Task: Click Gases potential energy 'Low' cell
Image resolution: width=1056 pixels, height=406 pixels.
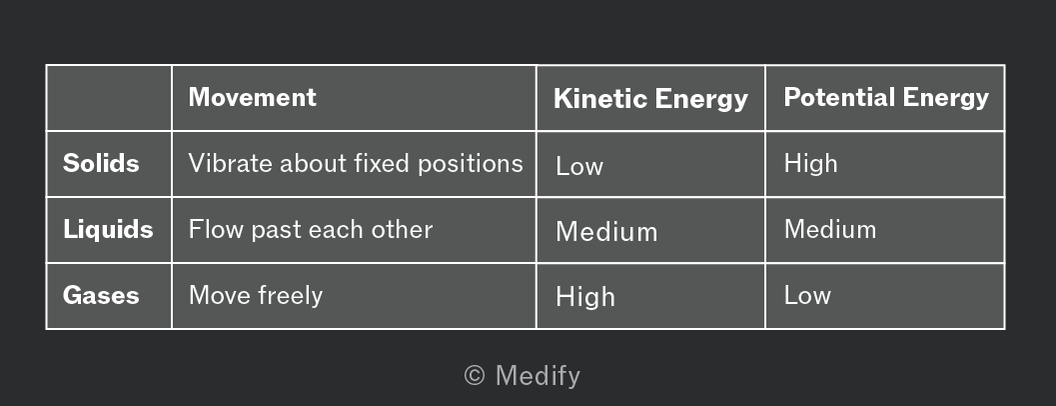Action: coord(885,296)
